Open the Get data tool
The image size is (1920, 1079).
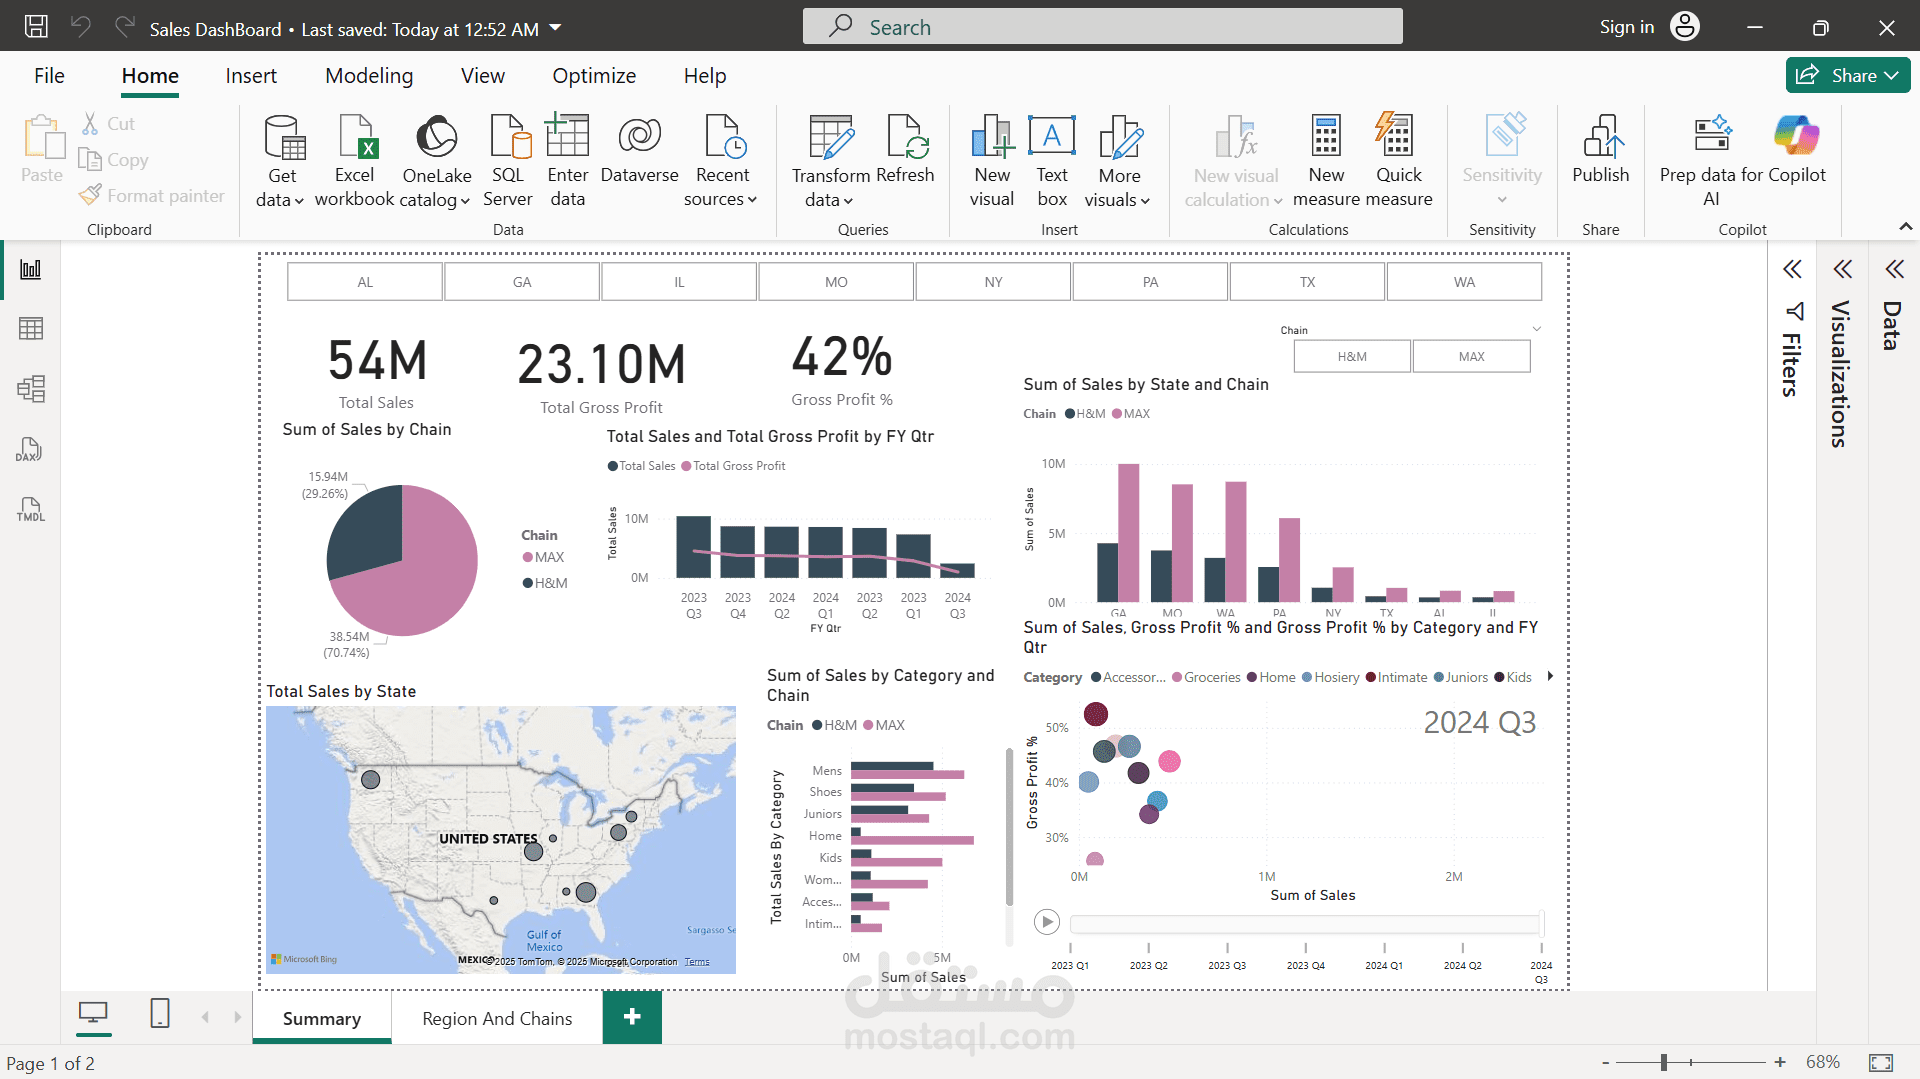pyautogui.click(x=281, y=160)
